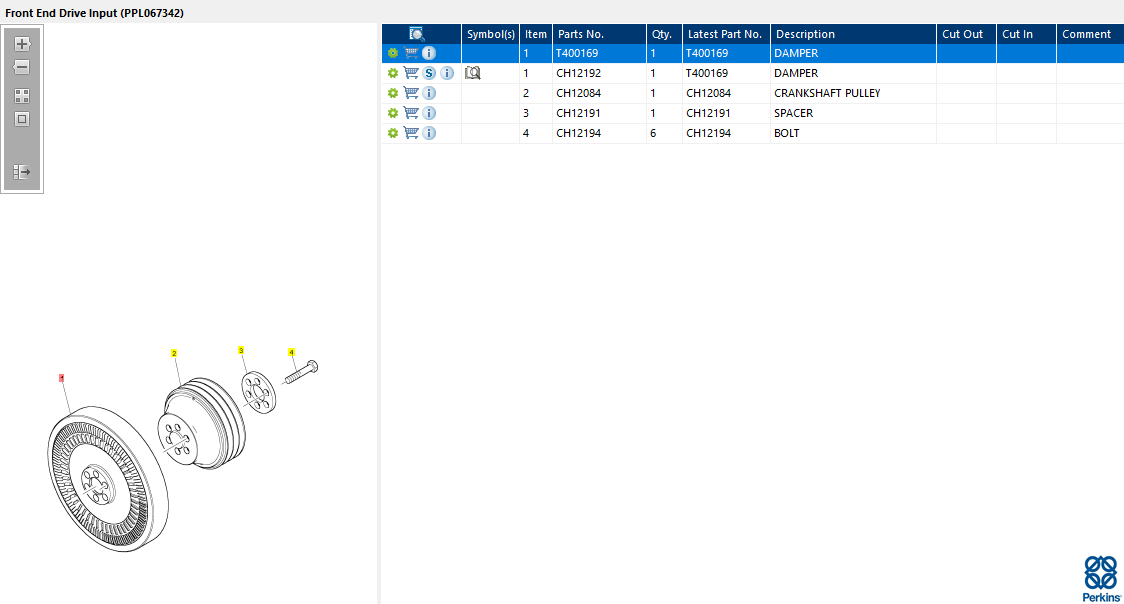Click the book symbol icon for CH12192
The image size is (1124, 604).
click(x=472, y=73)
